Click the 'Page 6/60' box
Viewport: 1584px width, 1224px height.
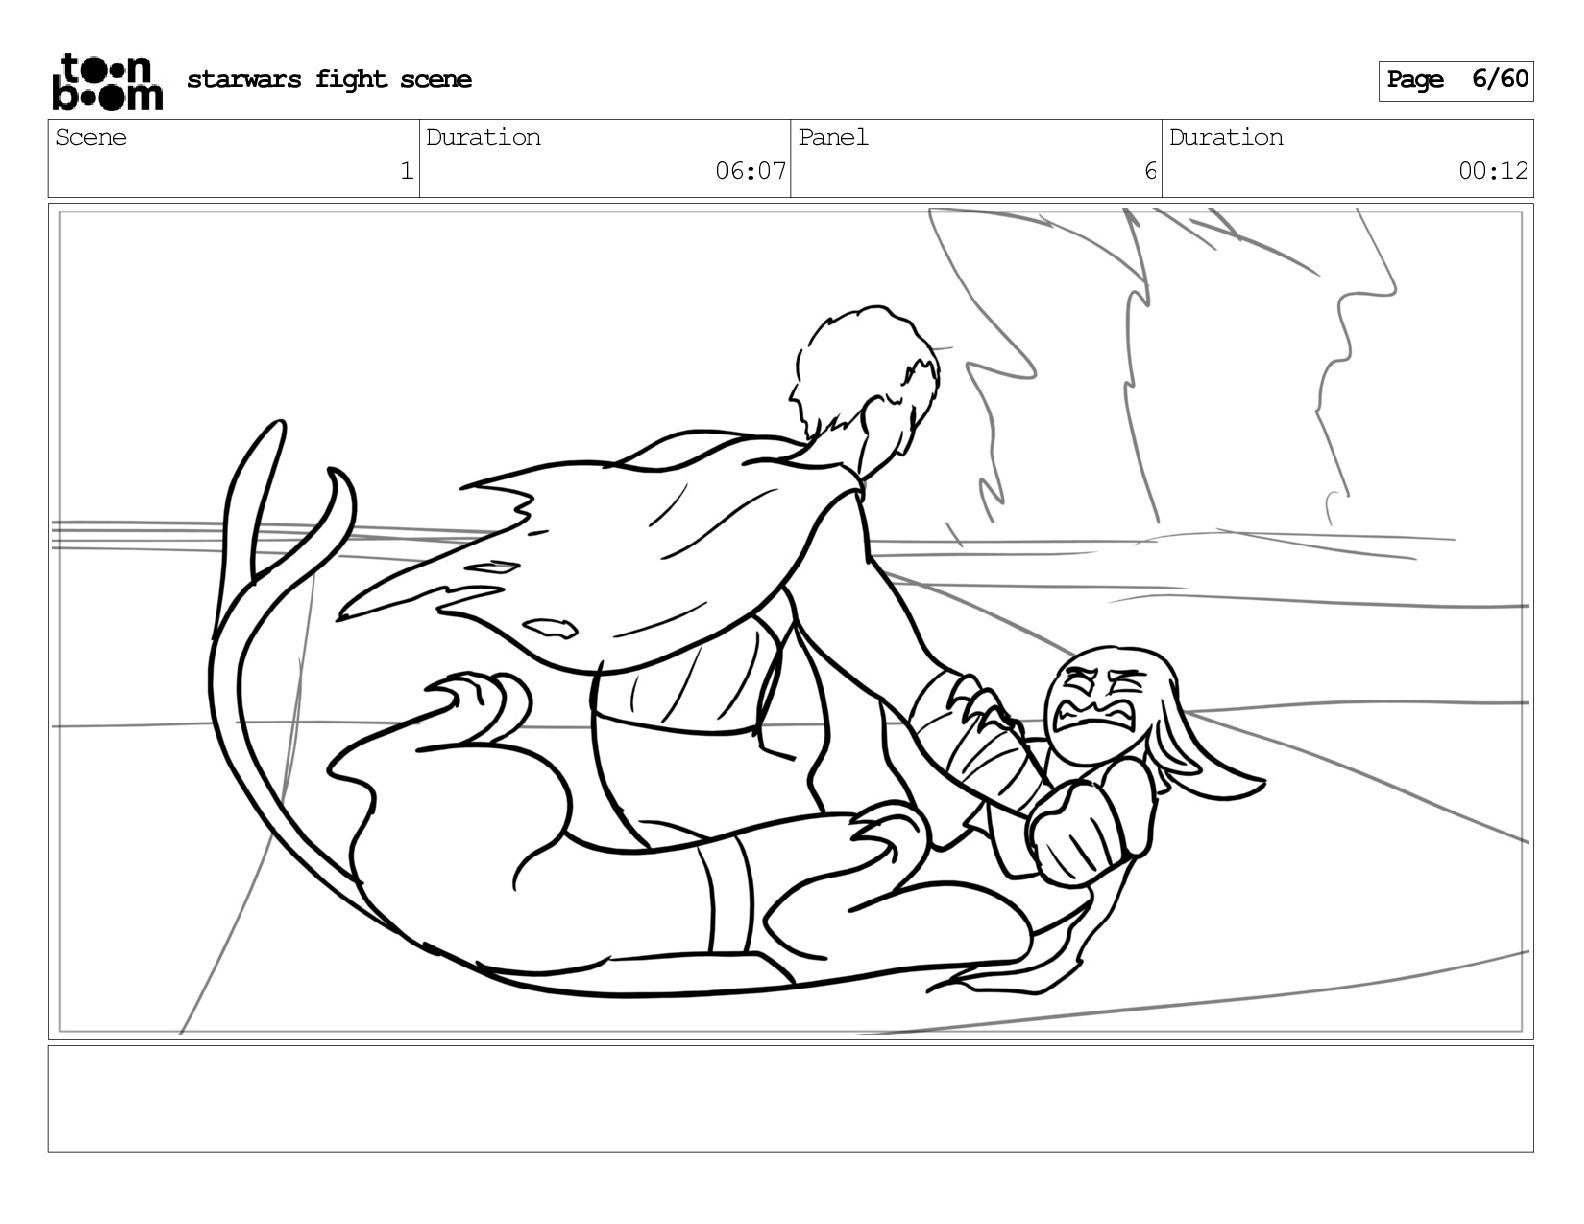[x=1456, y=80]
